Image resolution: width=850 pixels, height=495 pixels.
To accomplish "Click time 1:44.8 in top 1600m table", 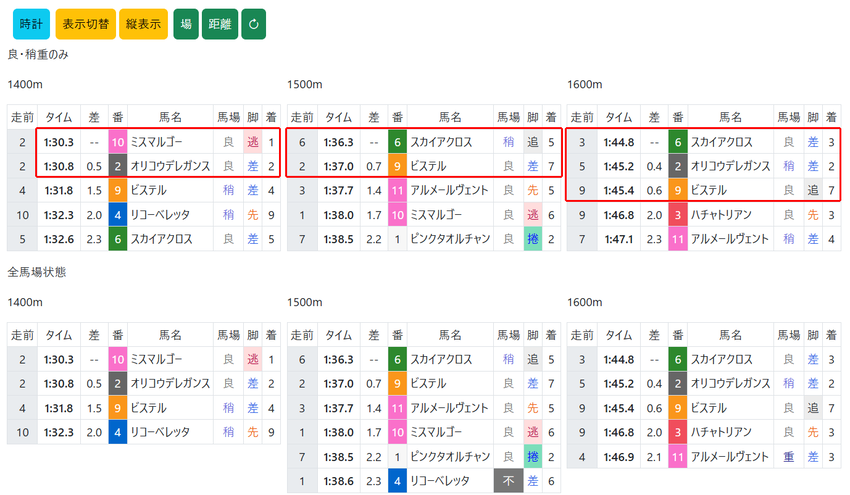I will 619,142.
